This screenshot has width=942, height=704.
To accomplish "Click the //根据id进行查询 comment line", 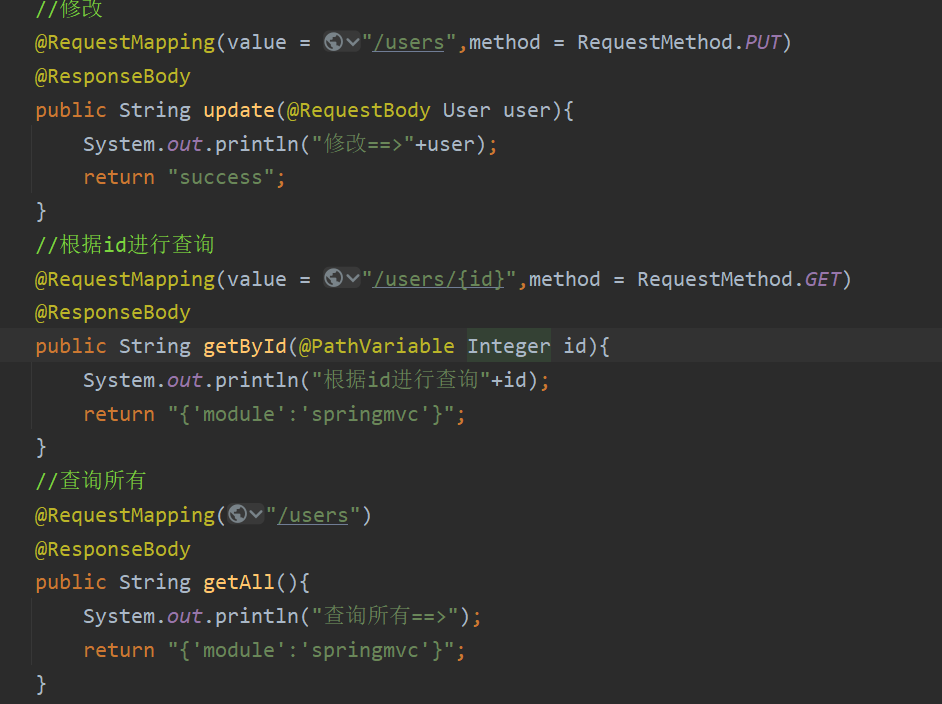I will click(x=125, y=245).
